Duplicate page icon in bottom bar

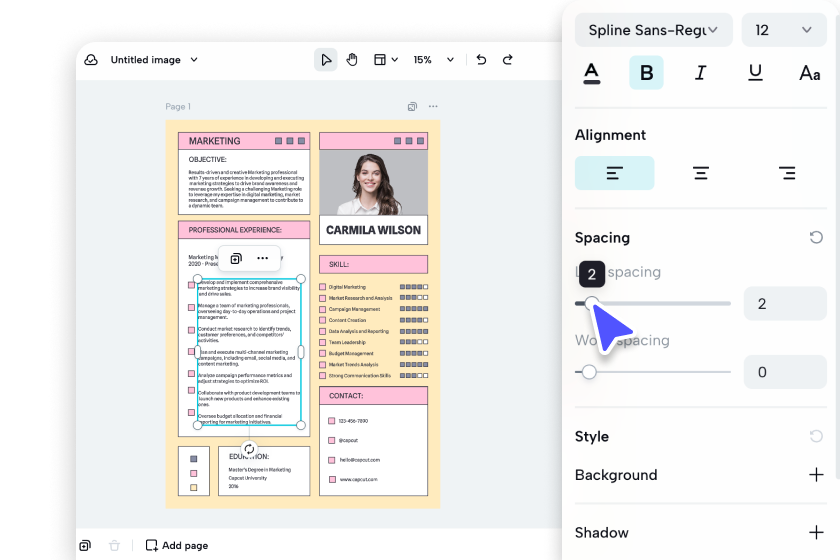(85, 546)
